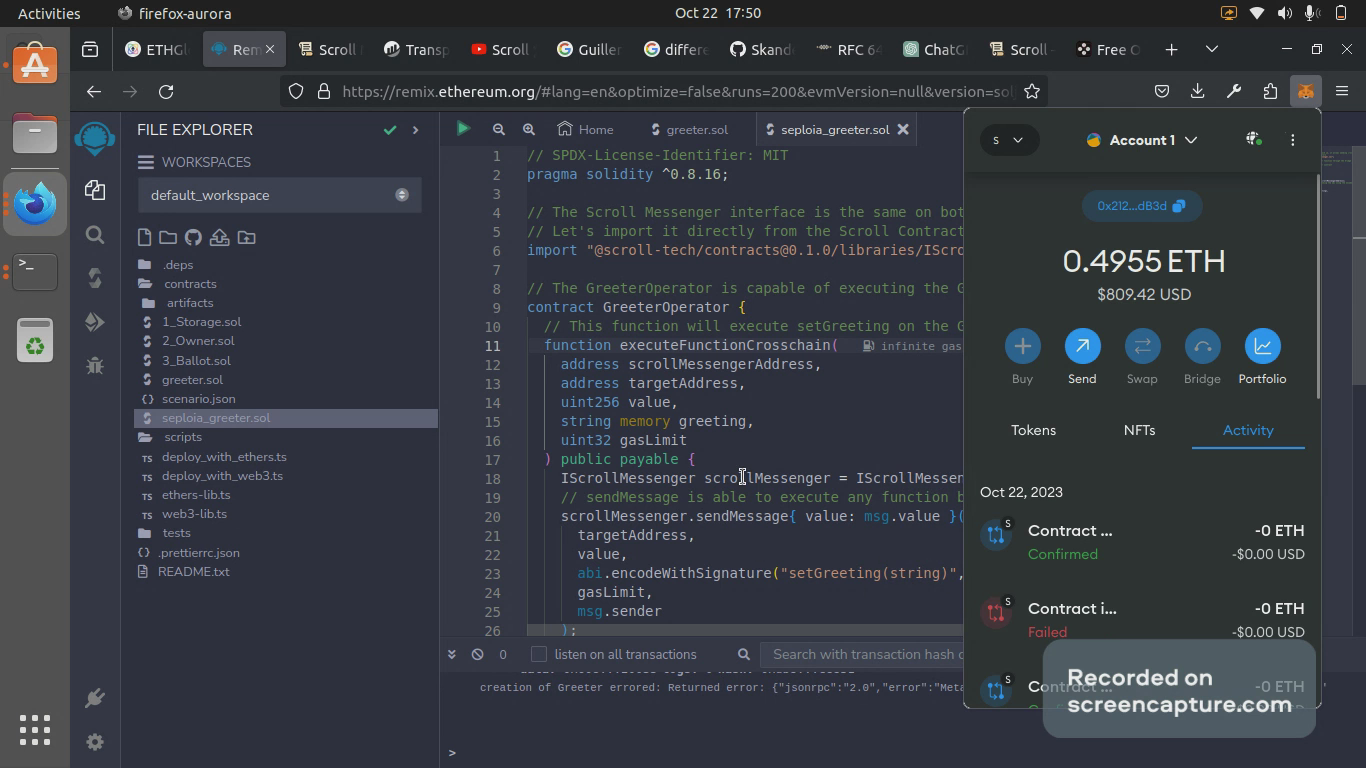Image resolution: width=1366 pixels, height=768 pixels.
Task: Click the Remix logo home icon
Action: pyautogui.click(x=95, y=138)
